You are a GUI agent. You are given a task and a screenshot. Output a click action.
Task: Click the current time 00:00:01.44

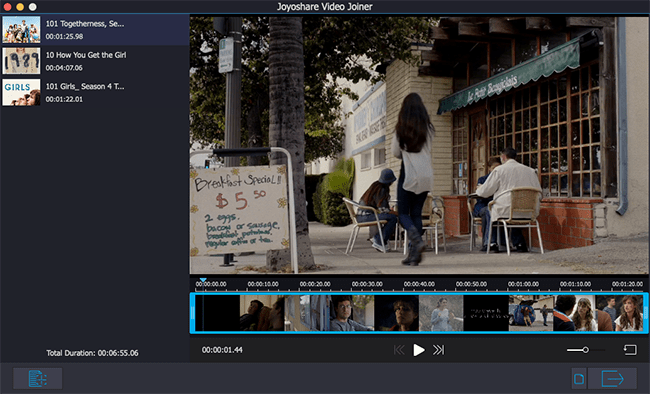point(222,350)
